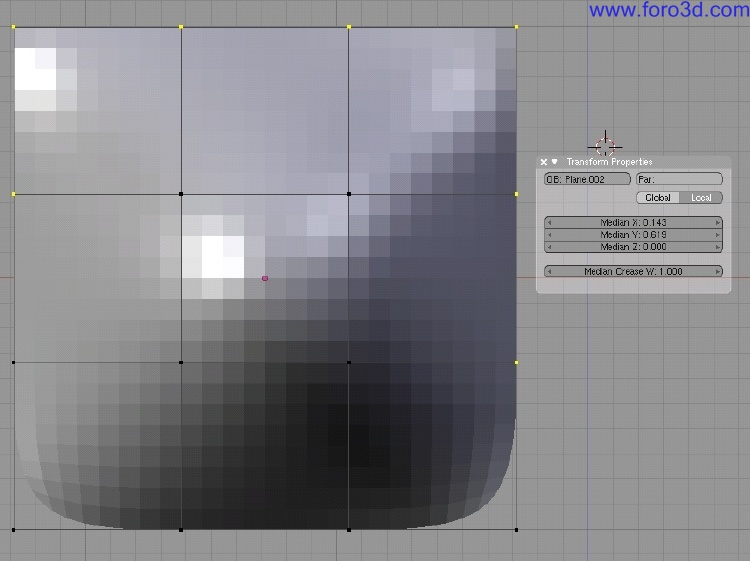The height and width of the screenshot is (561, 750).
Task: Click the 3D cursor crosshair in viewport
Action: pos(605,146)
